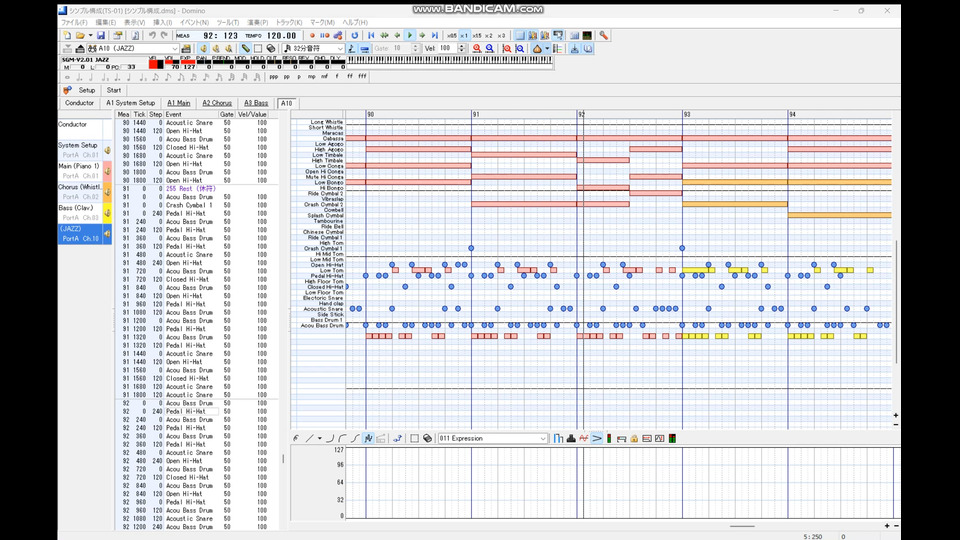Toggle loop playback with the blue loop icon
This screenshot has width=960, height=540.
[354, 36]
